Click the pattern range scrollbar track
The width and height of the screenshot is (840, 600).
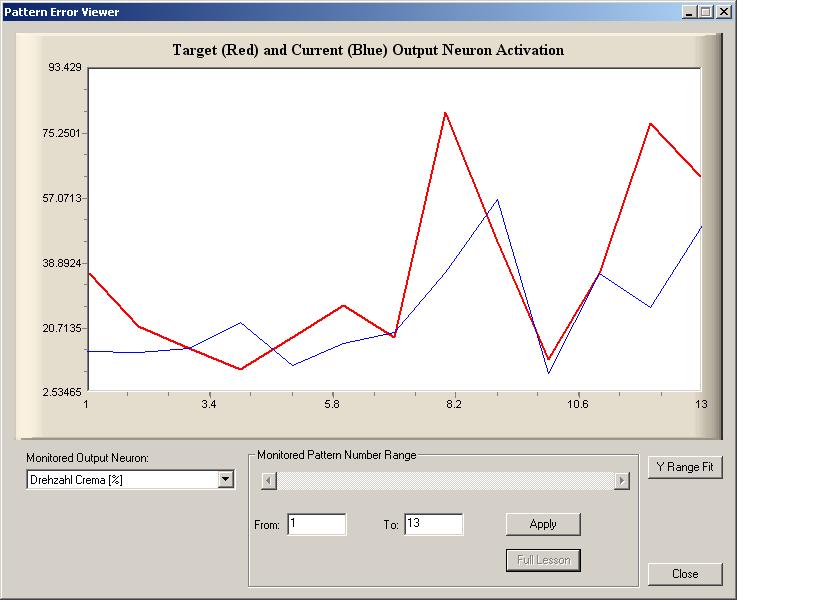point(445,481)
